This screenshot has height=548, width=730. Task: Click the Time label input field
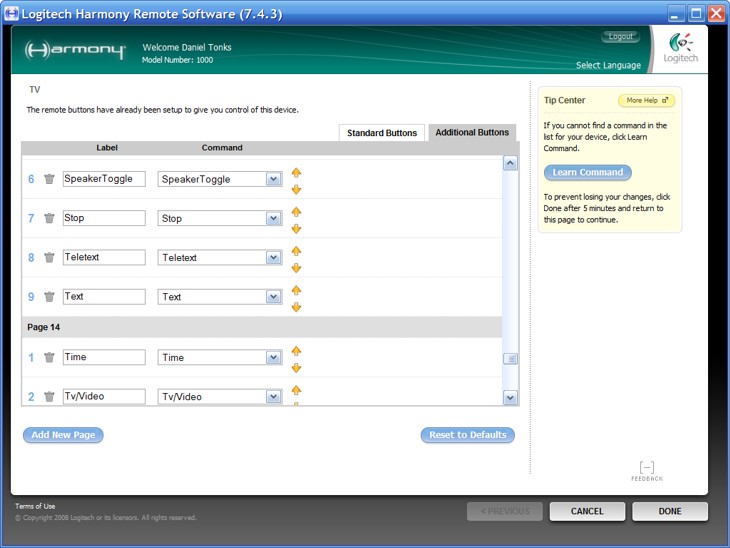tap(104, 357)
